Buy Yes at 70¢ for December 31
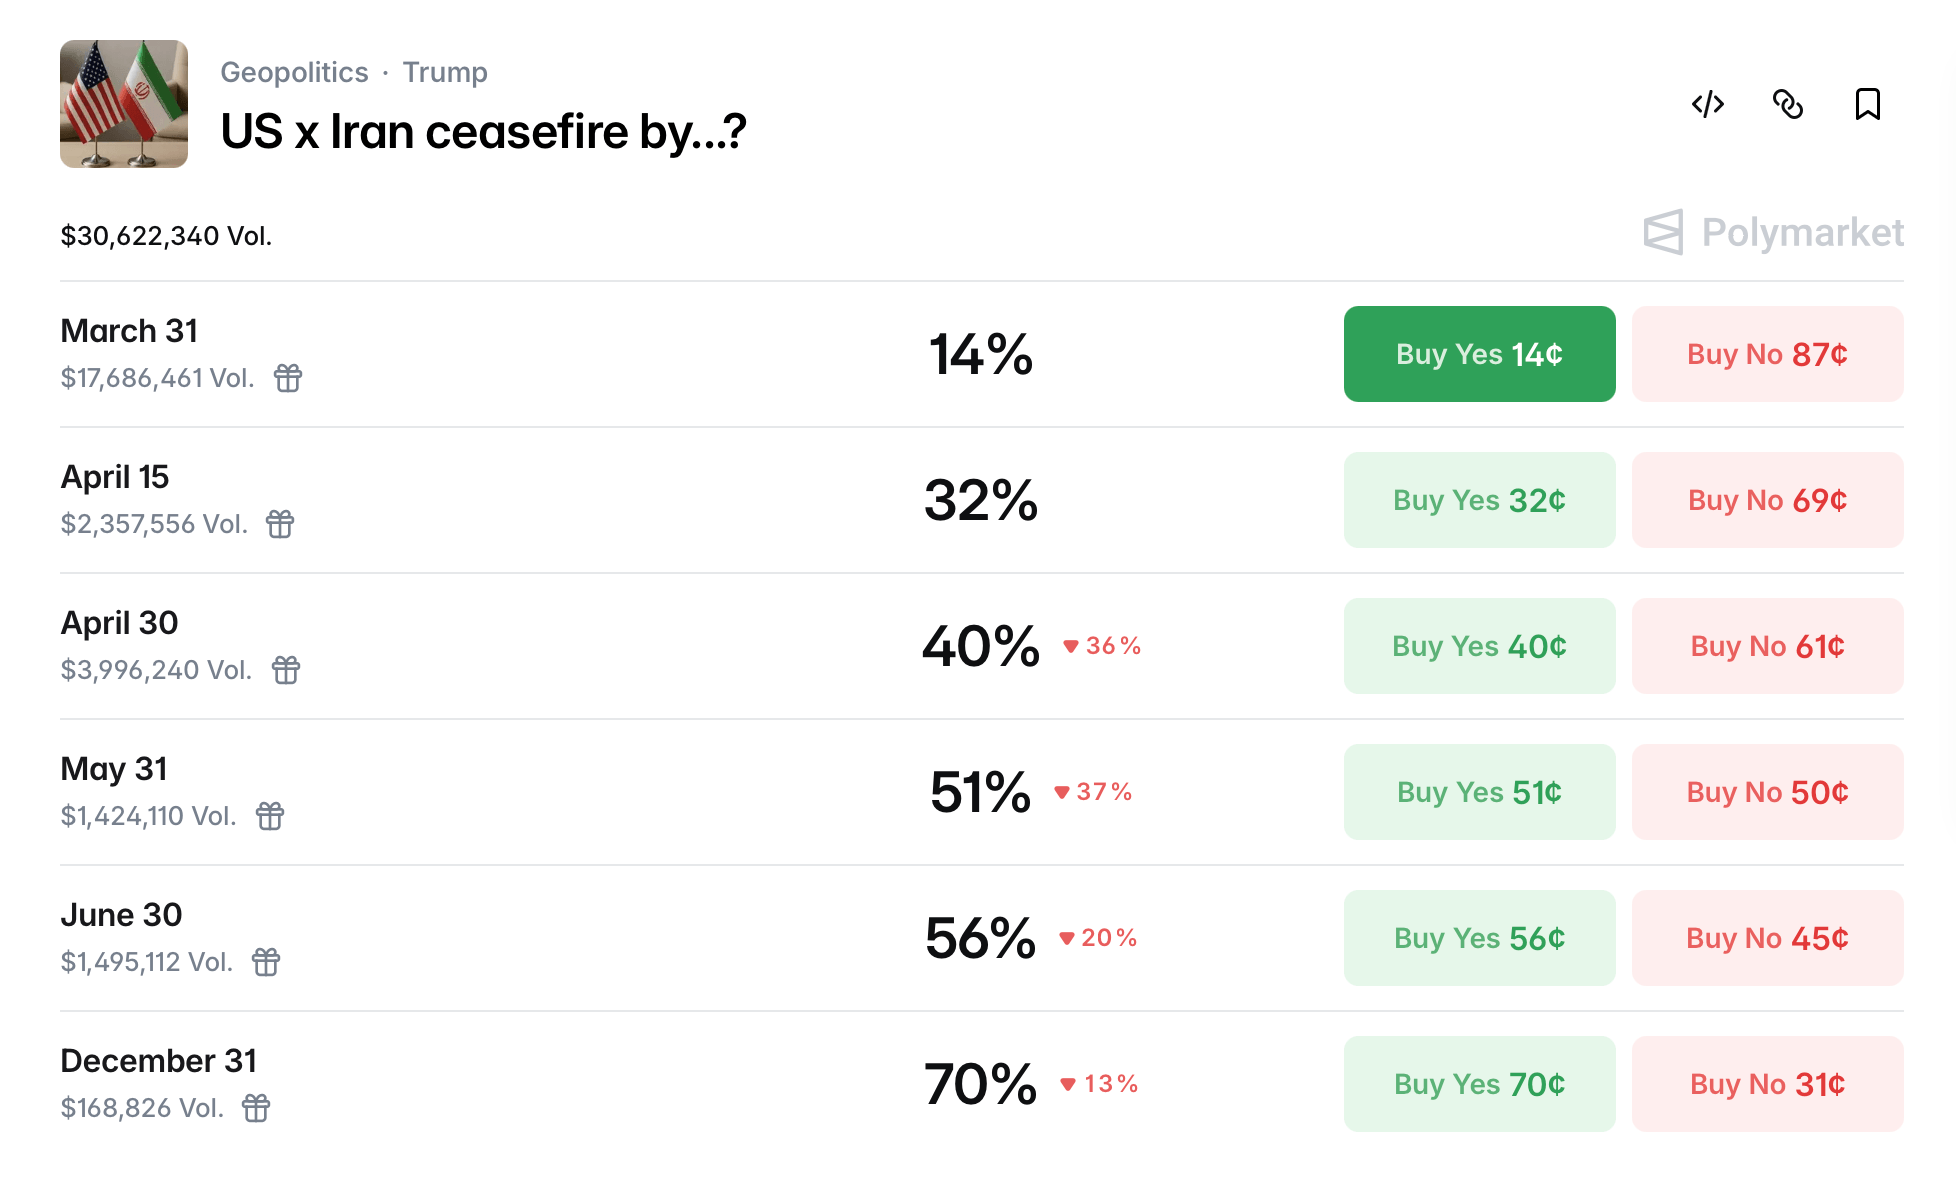This screenshot has width=1956, height=1178. point(1479,1084)
